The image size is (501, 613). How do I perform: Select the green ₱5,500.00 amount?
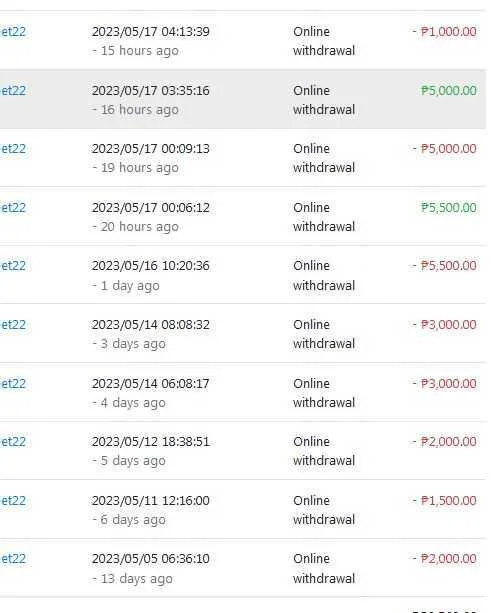tap(449, 208)
